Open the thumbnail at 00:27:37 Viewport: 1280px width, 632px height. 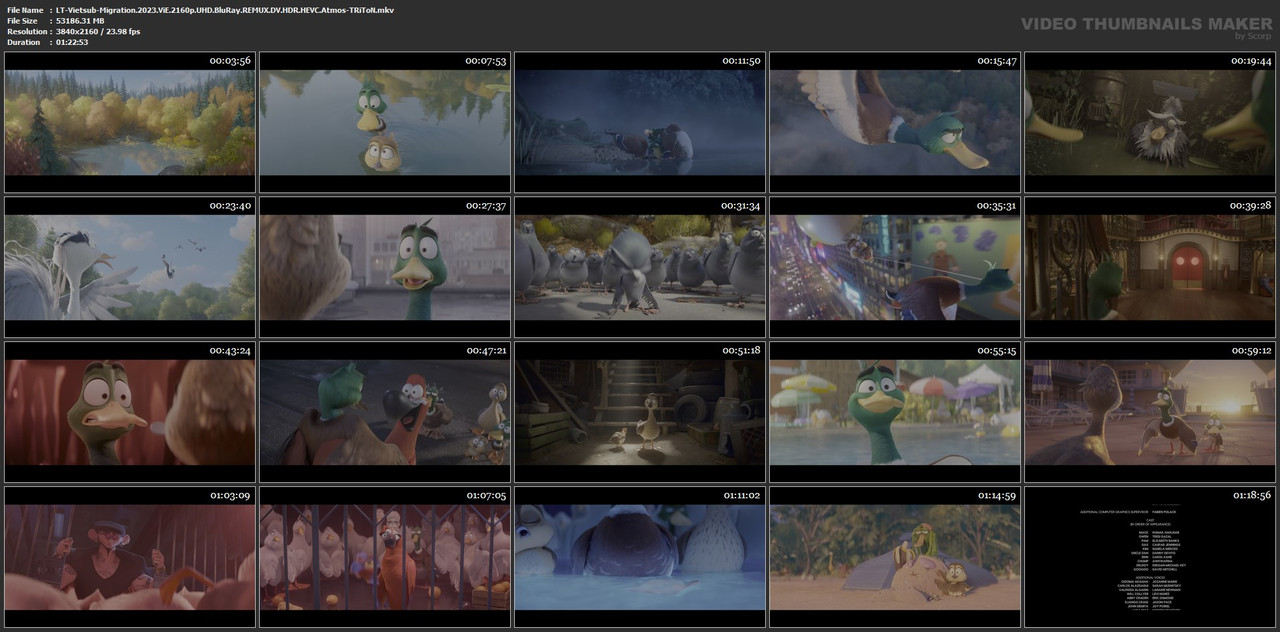coord(385,266)
